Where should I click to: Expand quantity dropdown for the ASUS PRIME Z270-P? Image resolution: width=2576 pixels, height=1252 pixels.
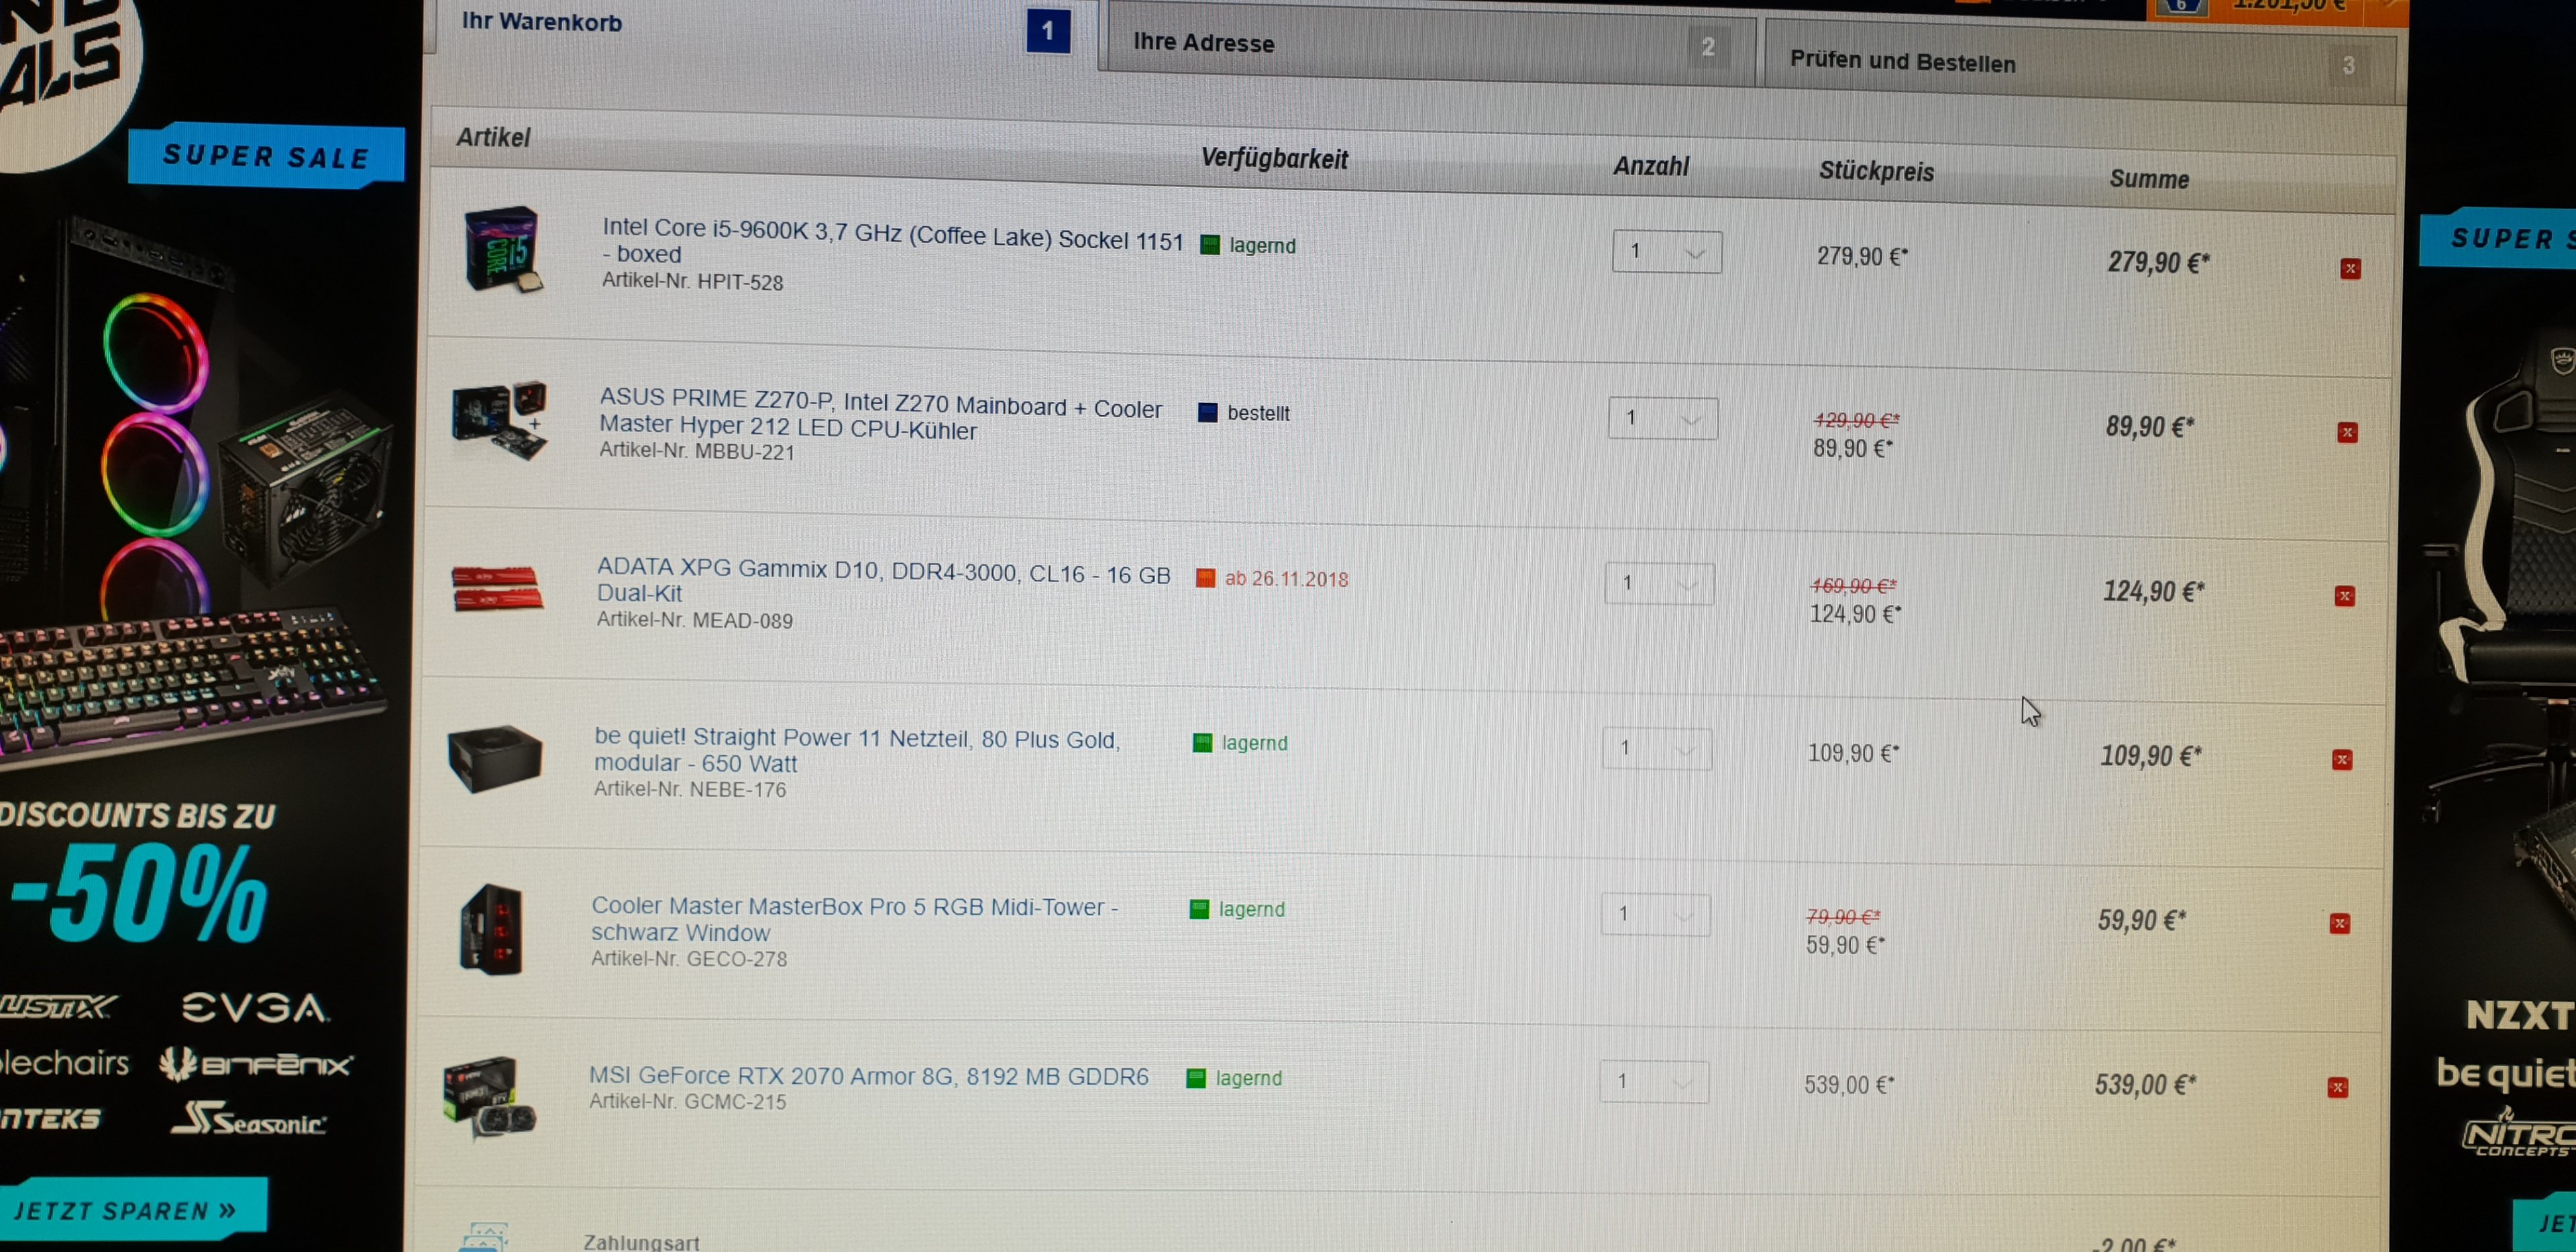point(1662,418)
